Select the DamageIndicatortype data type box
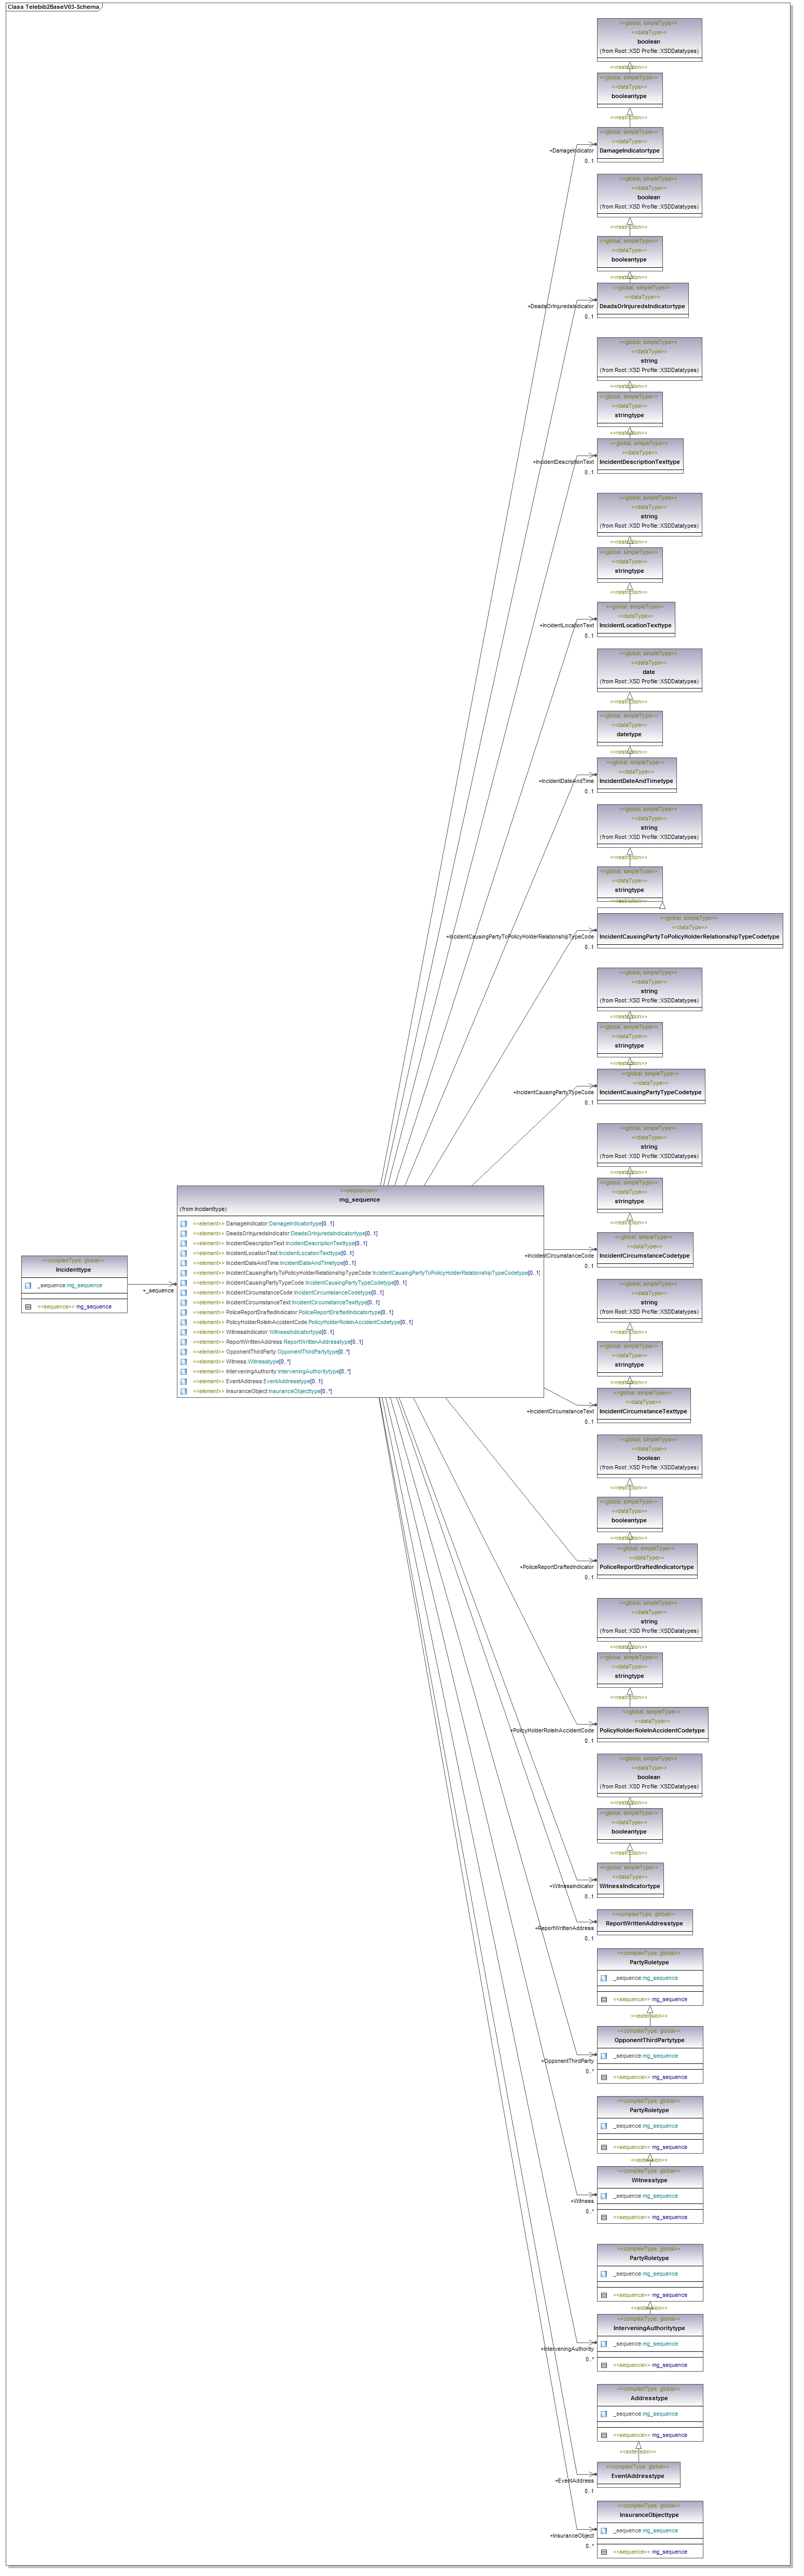This screenshot has width=804, height=2576. click(629, 146)
